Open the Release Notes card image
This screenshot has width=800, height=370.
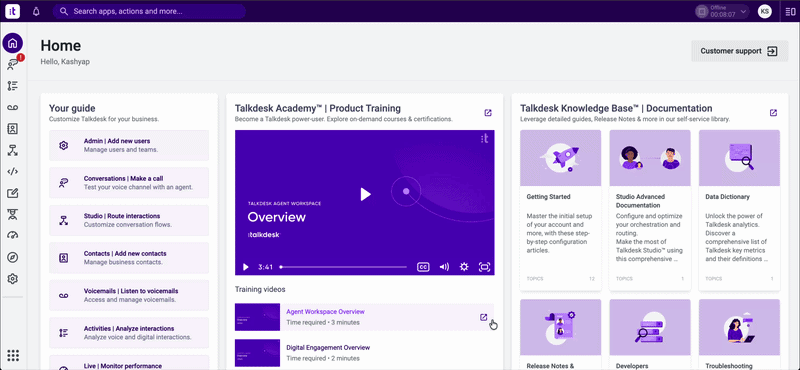pyautogui.click(x=560, y=327)
